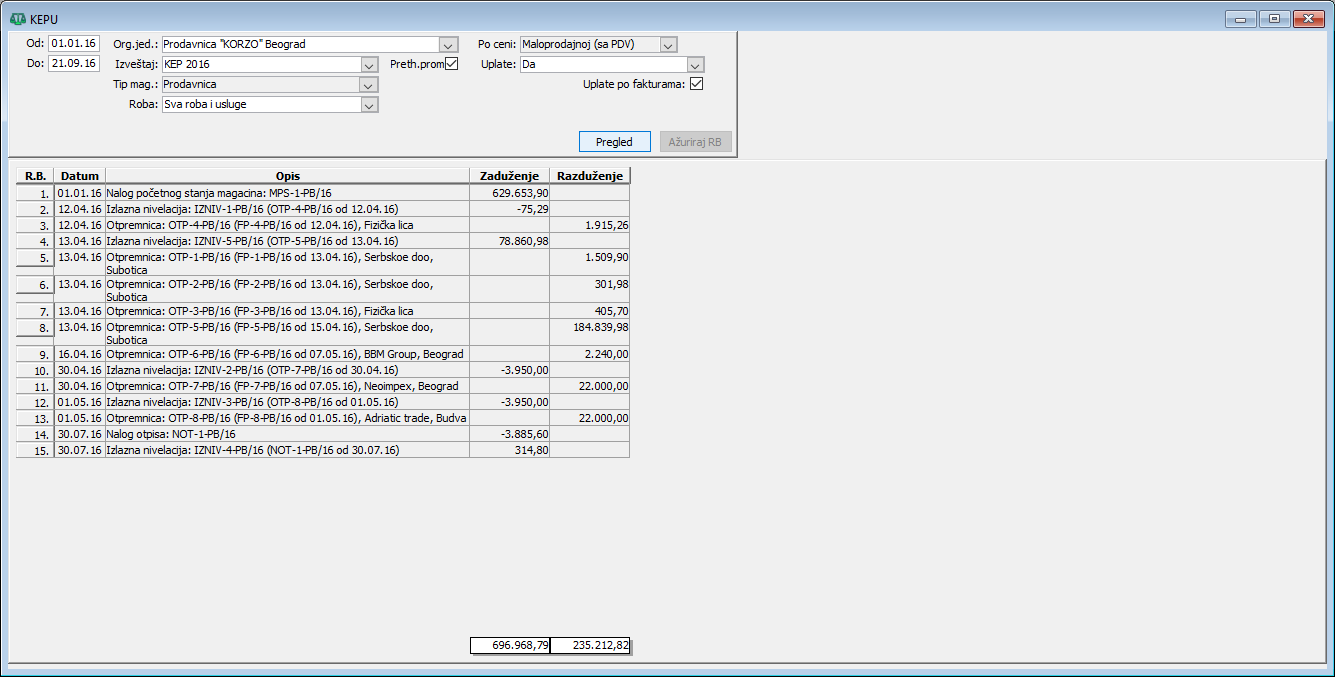Screen dimensions: 1335x677
Task: Maximize the KEPU window
Action: click(1274, 19)
